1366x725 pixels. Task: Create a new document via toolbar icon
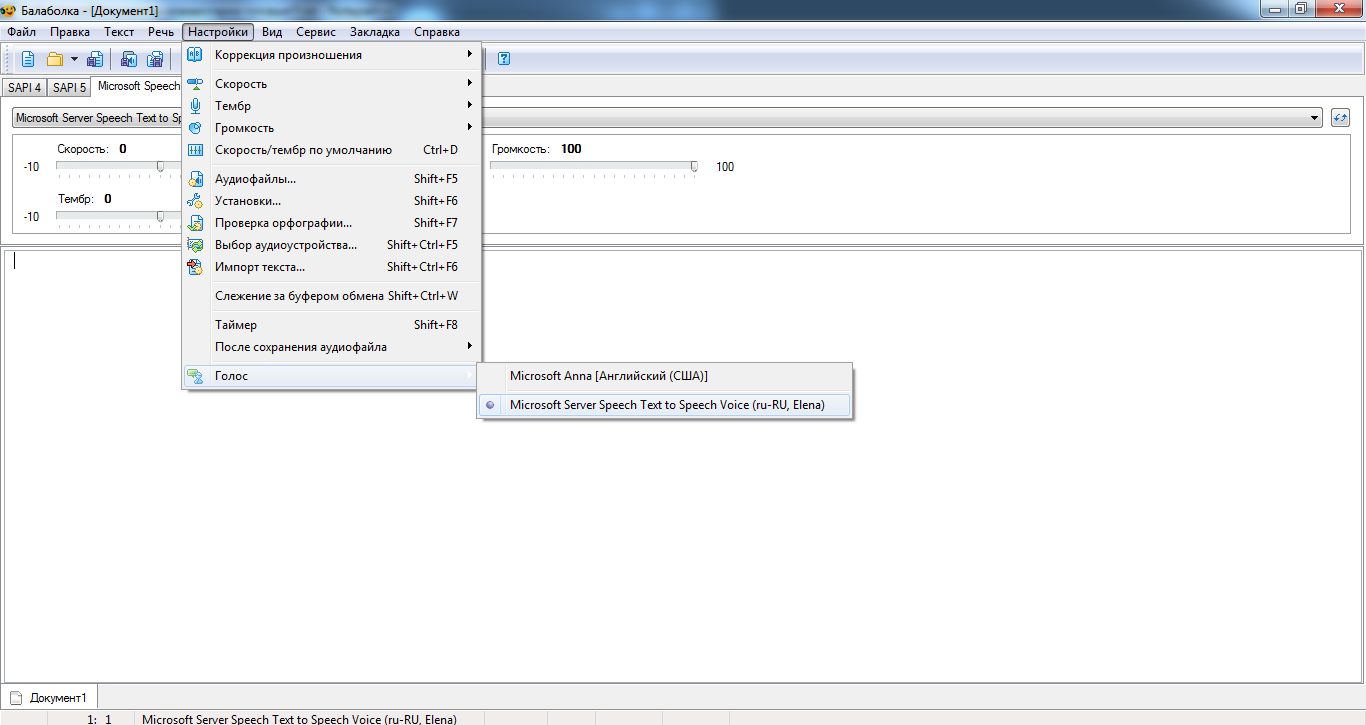tap(28, 58)
